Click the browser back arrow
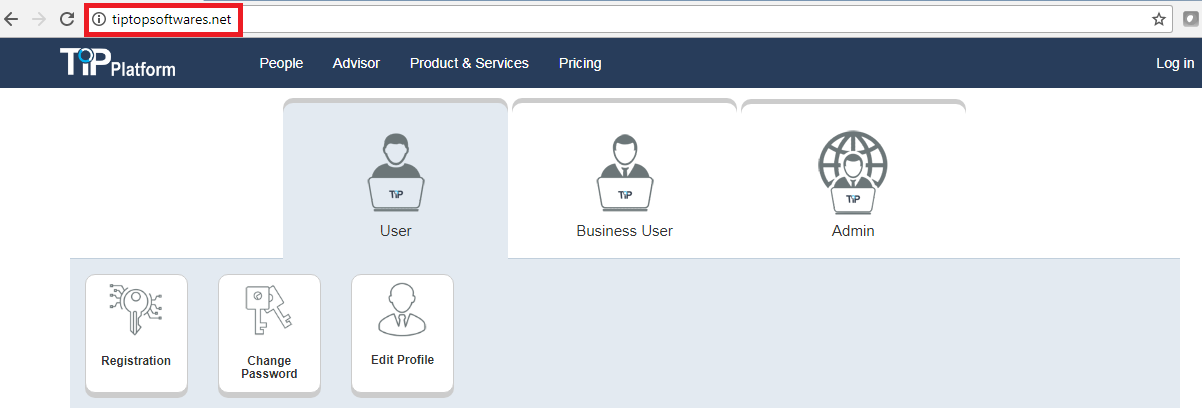 coord(12,19)
